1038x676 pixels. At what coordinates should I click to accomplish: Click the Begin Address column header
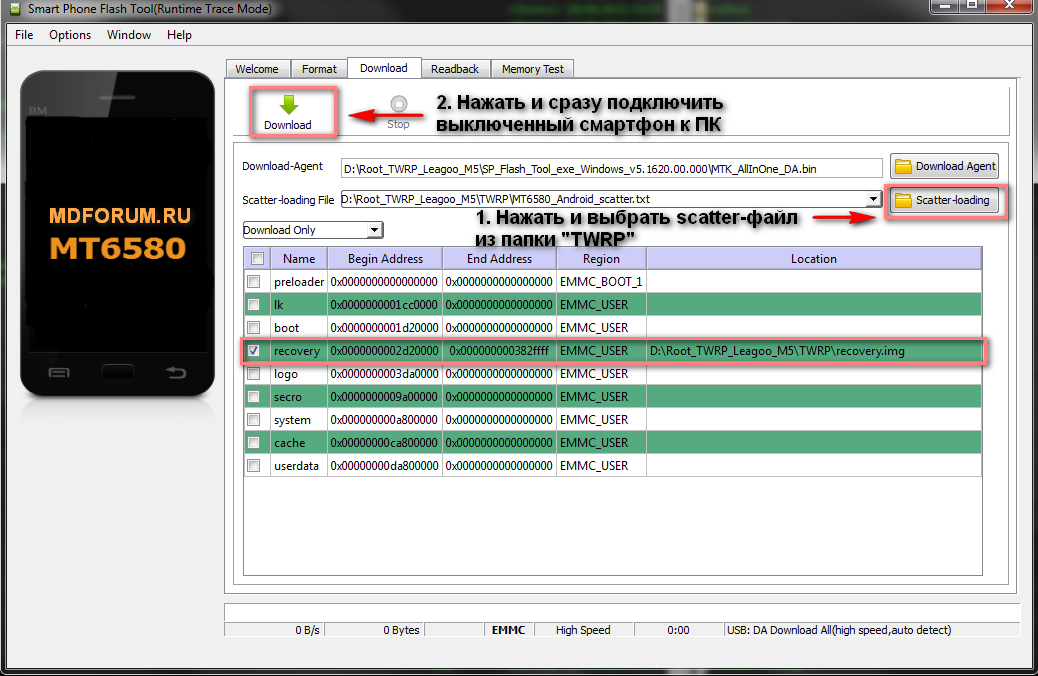385,259
